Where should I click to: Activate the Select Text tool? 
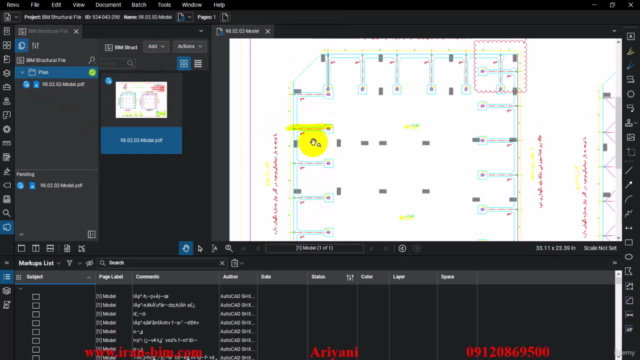pyautogui.click(x=214, y=248)
